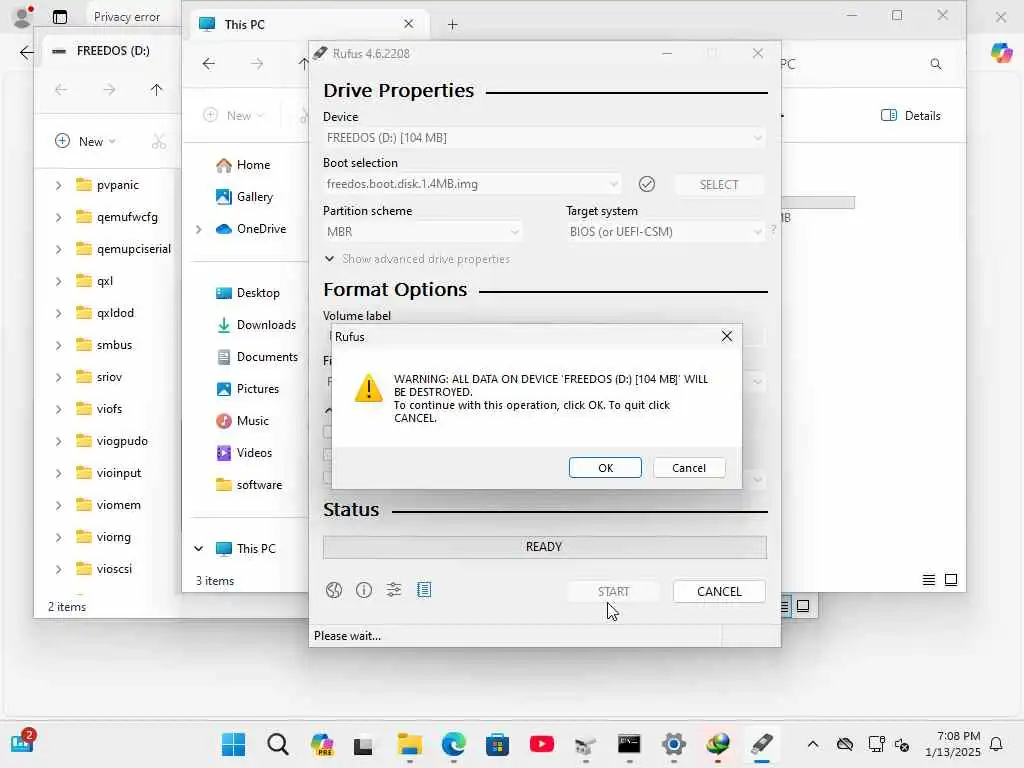
Task: Open taskbar Search
Action: coord(278,744)
